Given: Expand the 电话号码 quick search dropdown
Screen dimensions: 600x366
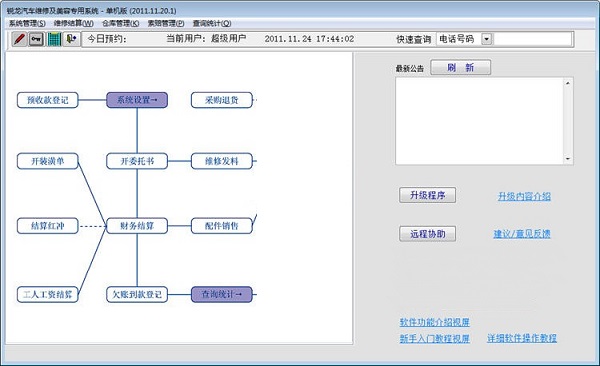Looking at the screenshot, I should point(486,39).
